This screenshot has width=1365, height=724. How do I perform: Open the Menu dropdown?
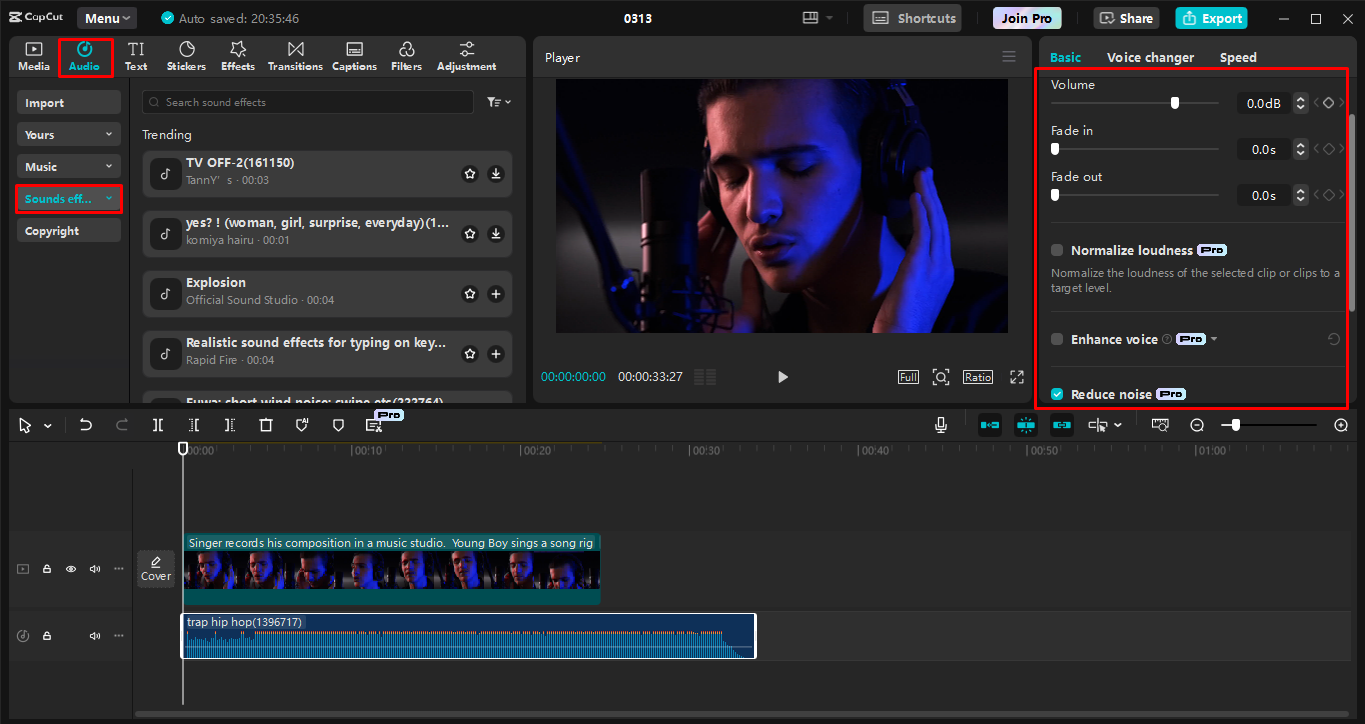(x=107, y=18)
